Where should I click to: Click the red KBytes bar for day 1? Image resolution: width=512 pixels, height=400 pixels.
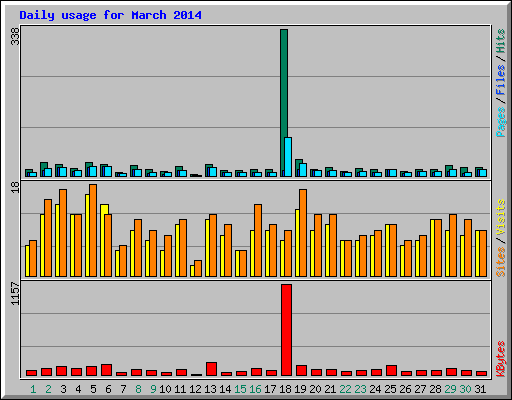point(31,373)
